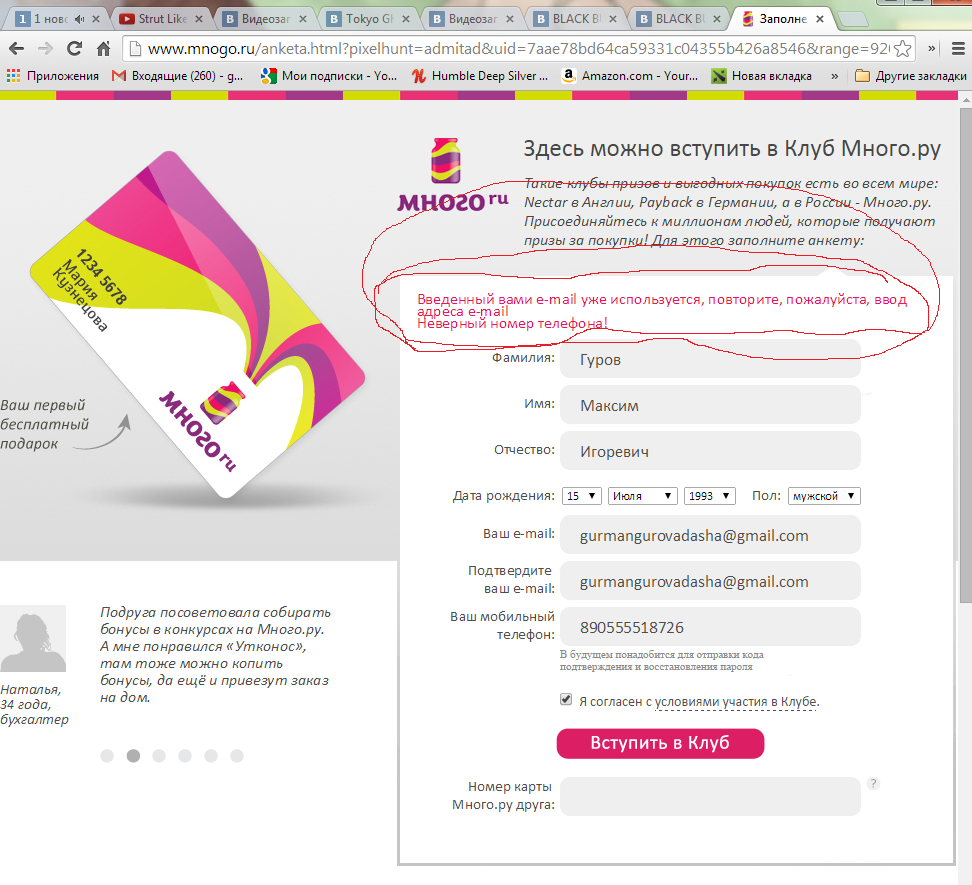Open the Пол dropdown showing мужской

point(824,496)
